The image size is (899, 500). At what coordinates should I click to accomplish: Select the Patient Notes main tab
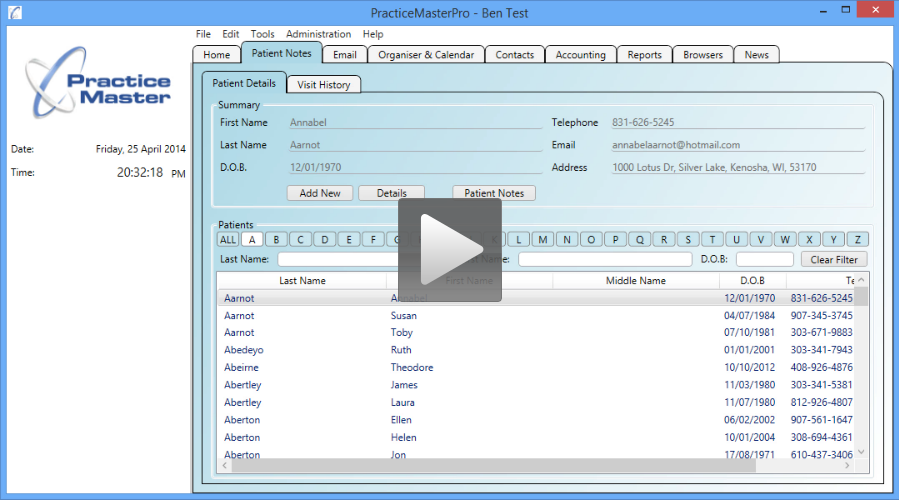tap(282, 53)
